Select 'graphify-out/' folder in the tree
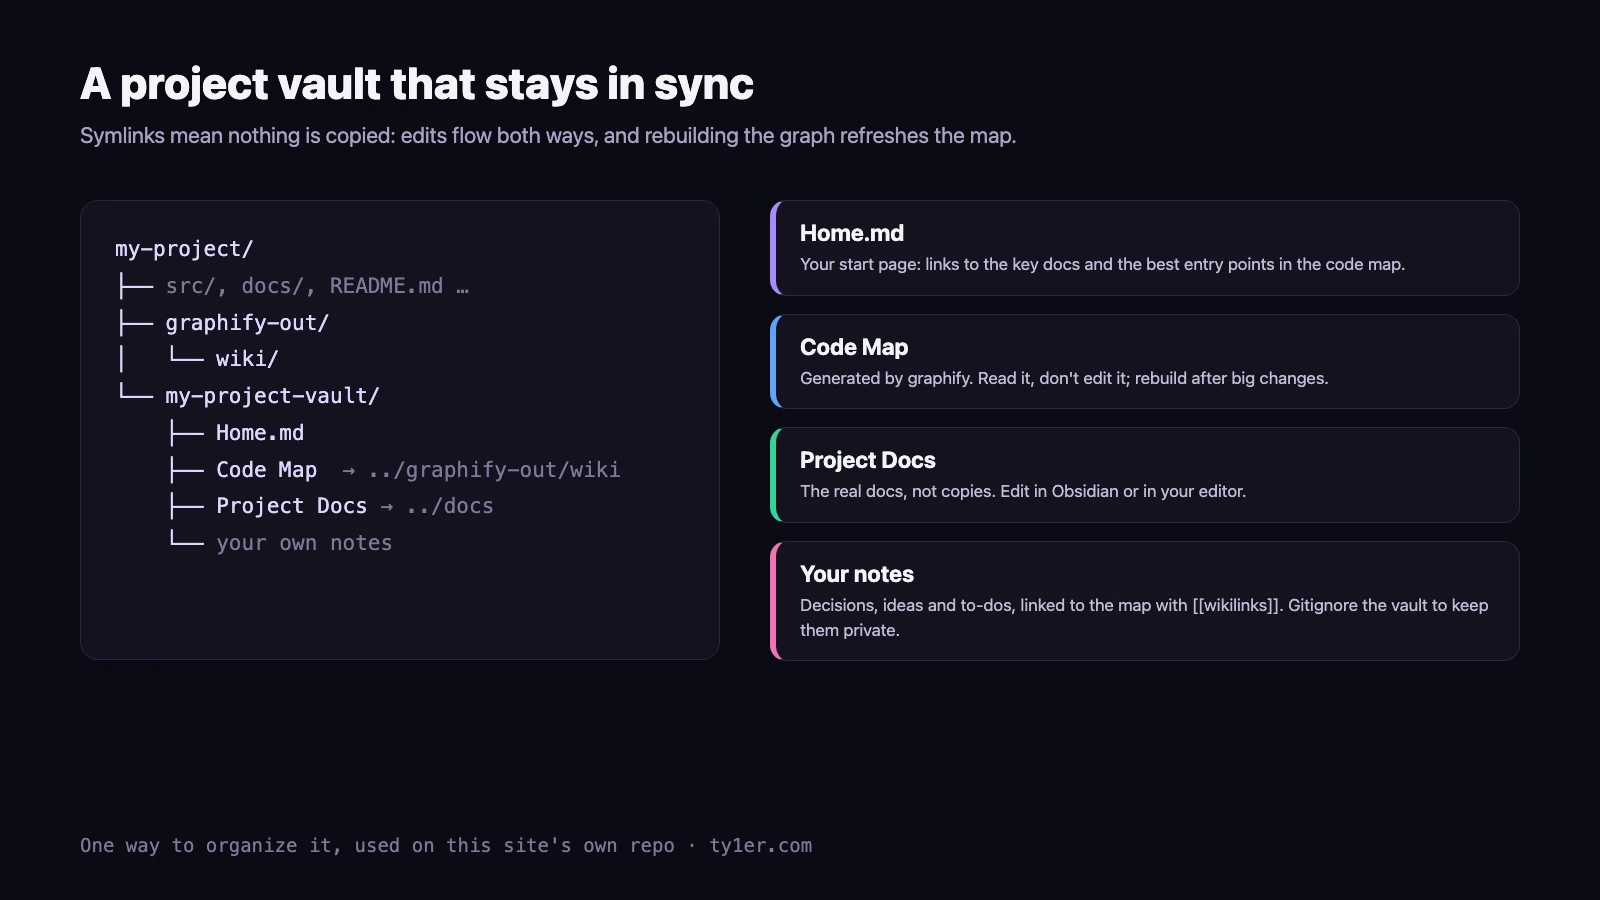Viewport: 1600px width, 900px height. tap(247, 323)
